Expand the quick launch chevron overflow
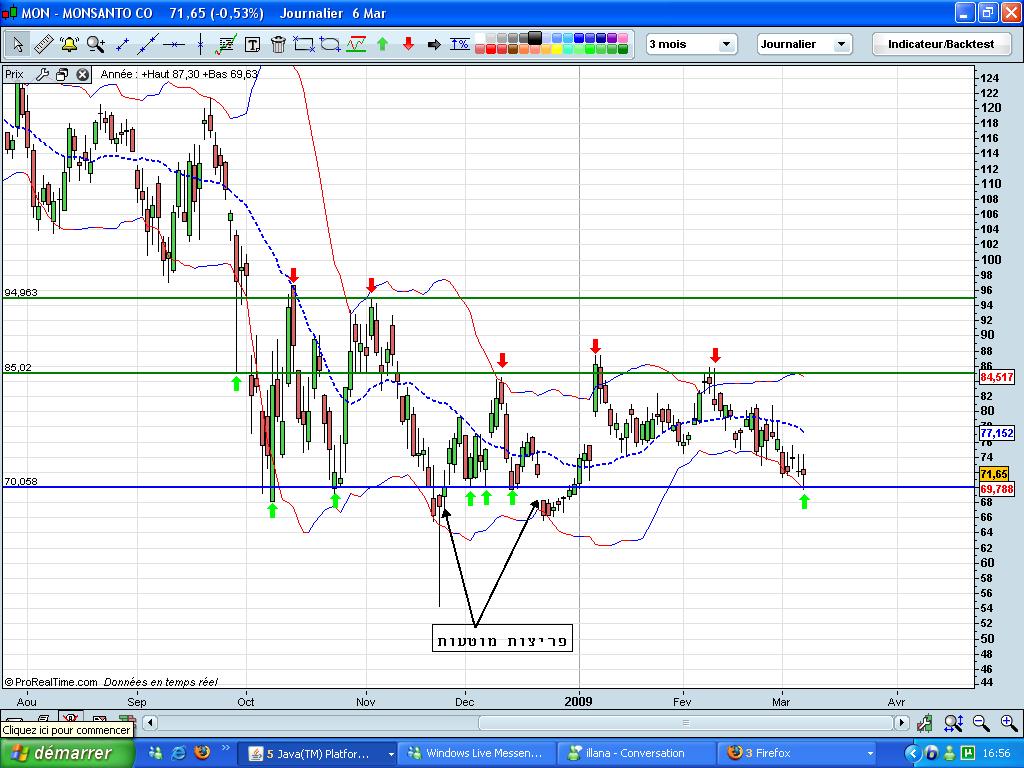Image resolution: width=1024 pixels, height=768 pixels. [x=225, y=748]
